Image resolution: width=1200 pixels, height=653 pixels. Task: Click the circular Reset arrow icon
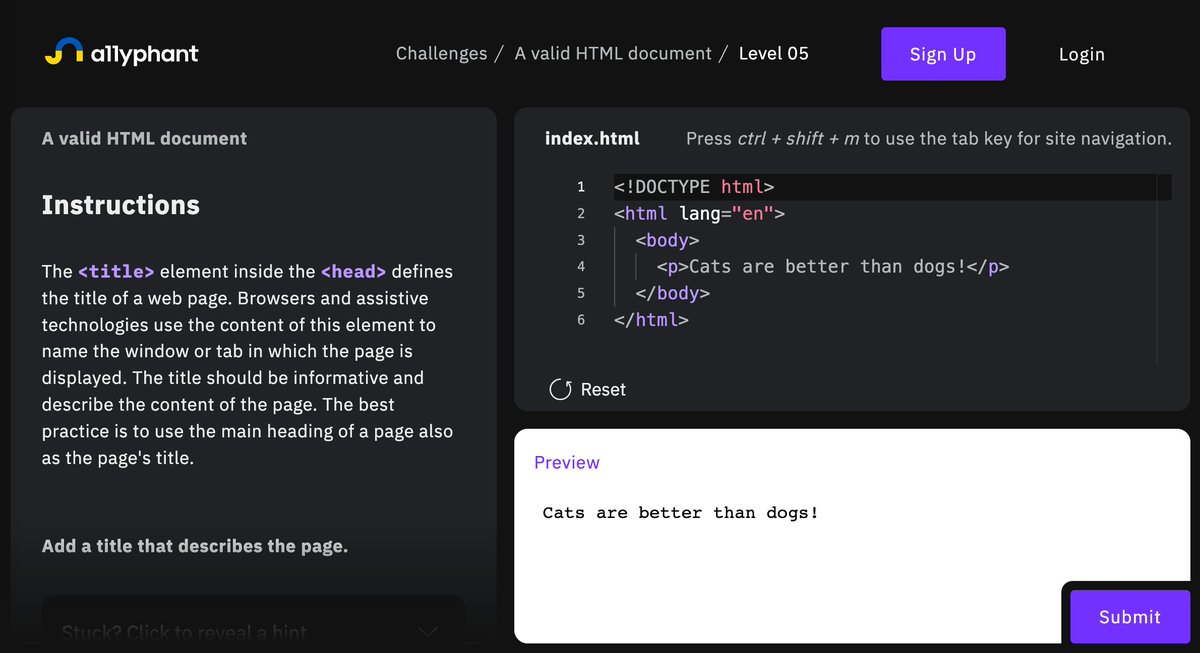coord(561,389)
